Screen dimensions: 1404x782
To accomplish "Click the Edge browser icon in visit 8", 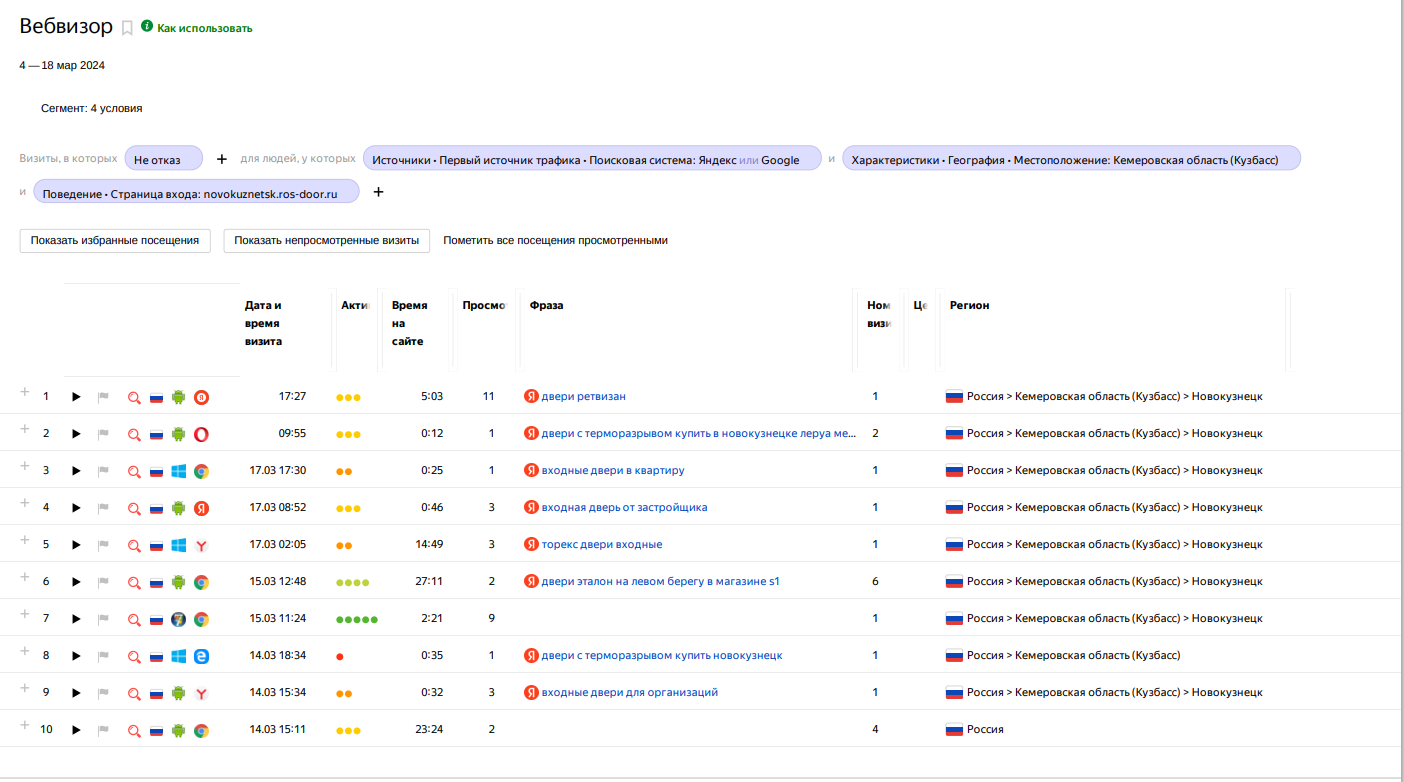I will (201, 656).
